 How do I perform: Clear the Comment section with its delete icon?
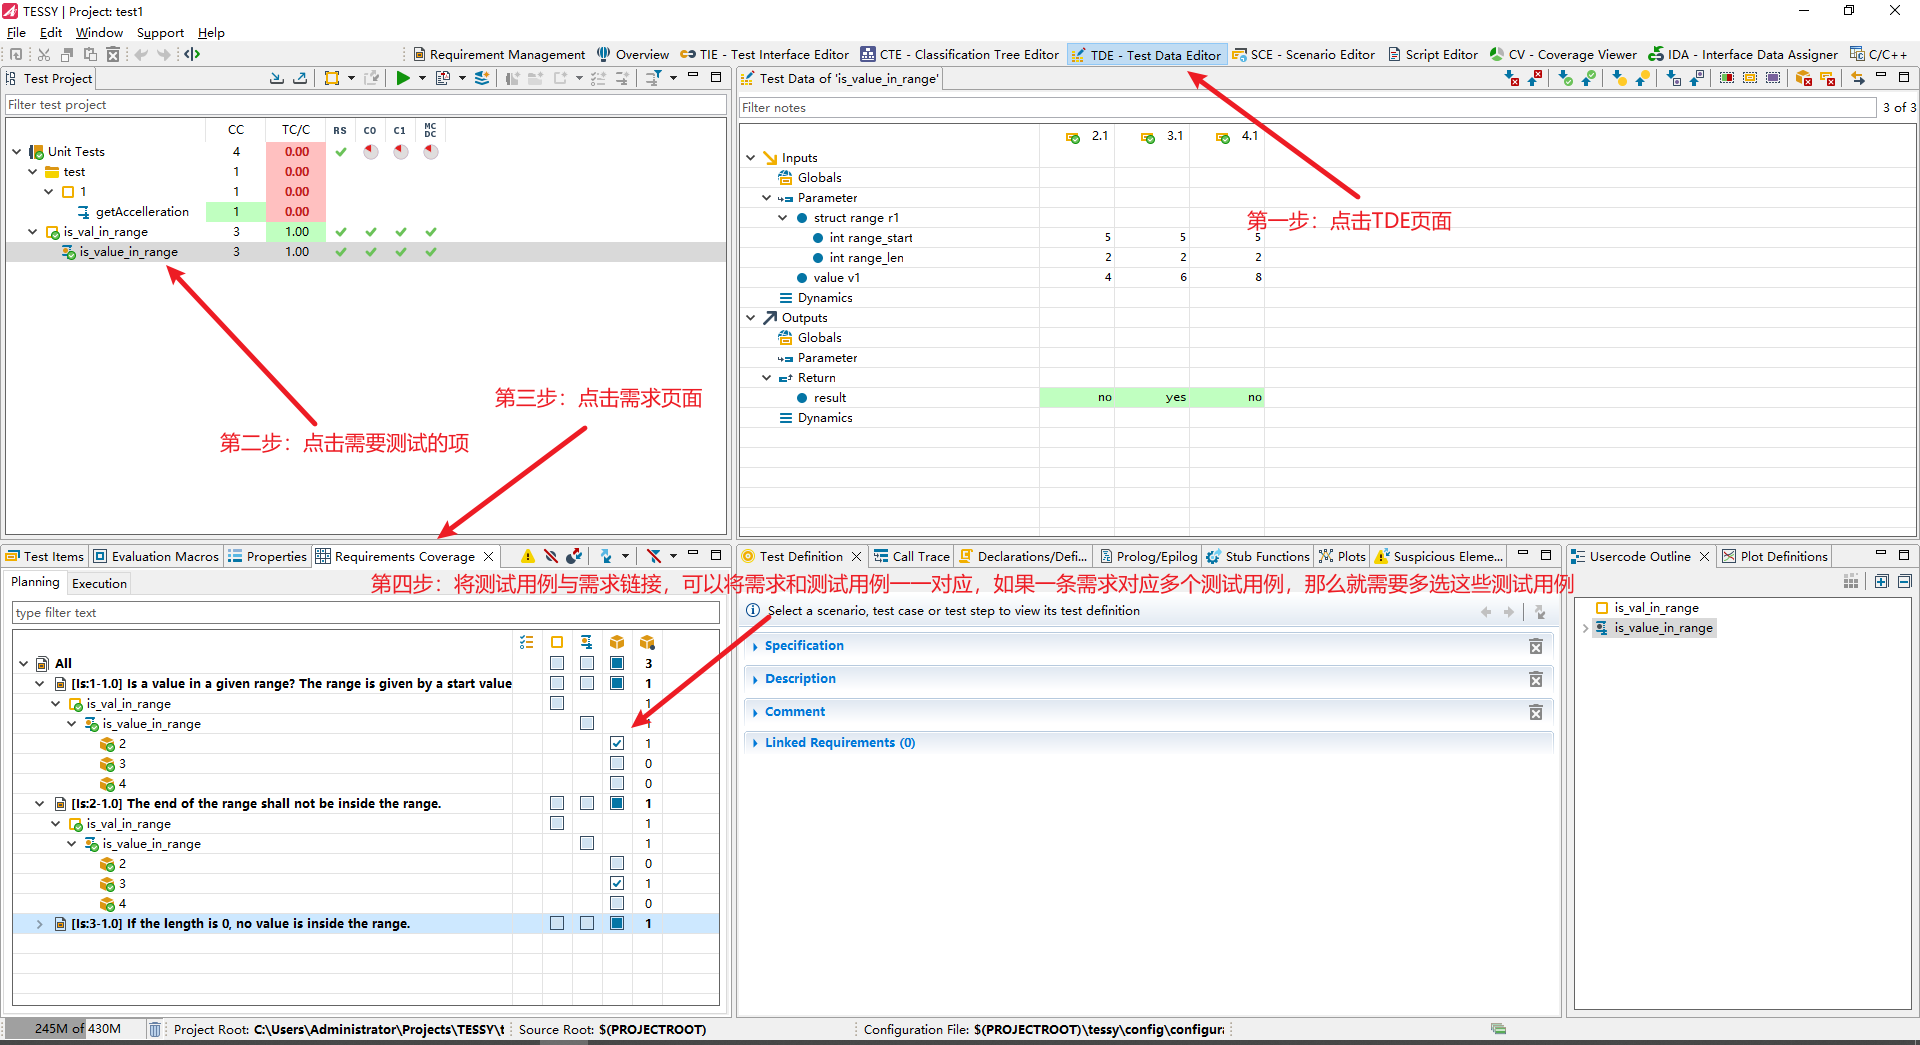(1536, 712)
